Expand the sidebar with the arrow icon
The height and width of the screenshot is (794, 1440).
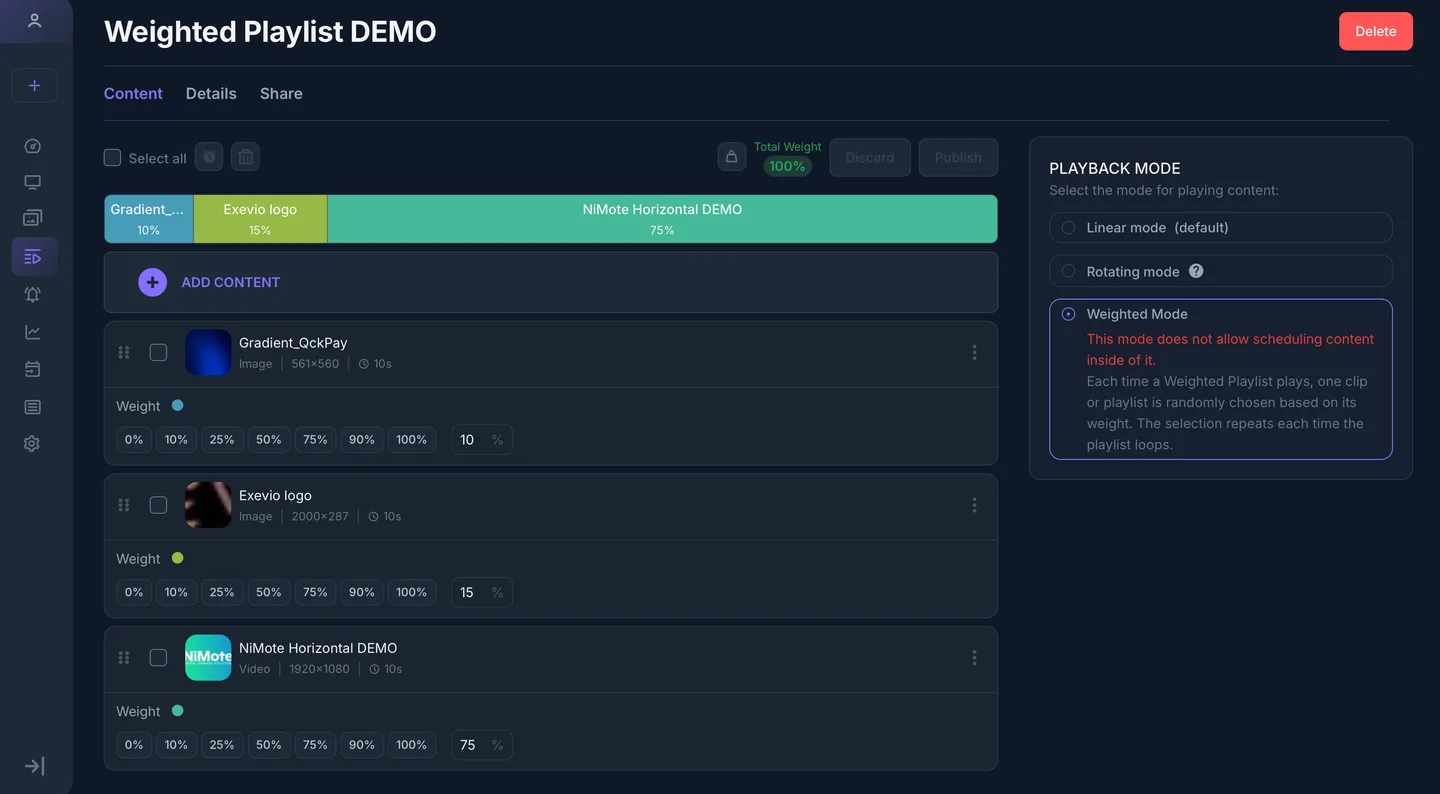tap(34, 766)
